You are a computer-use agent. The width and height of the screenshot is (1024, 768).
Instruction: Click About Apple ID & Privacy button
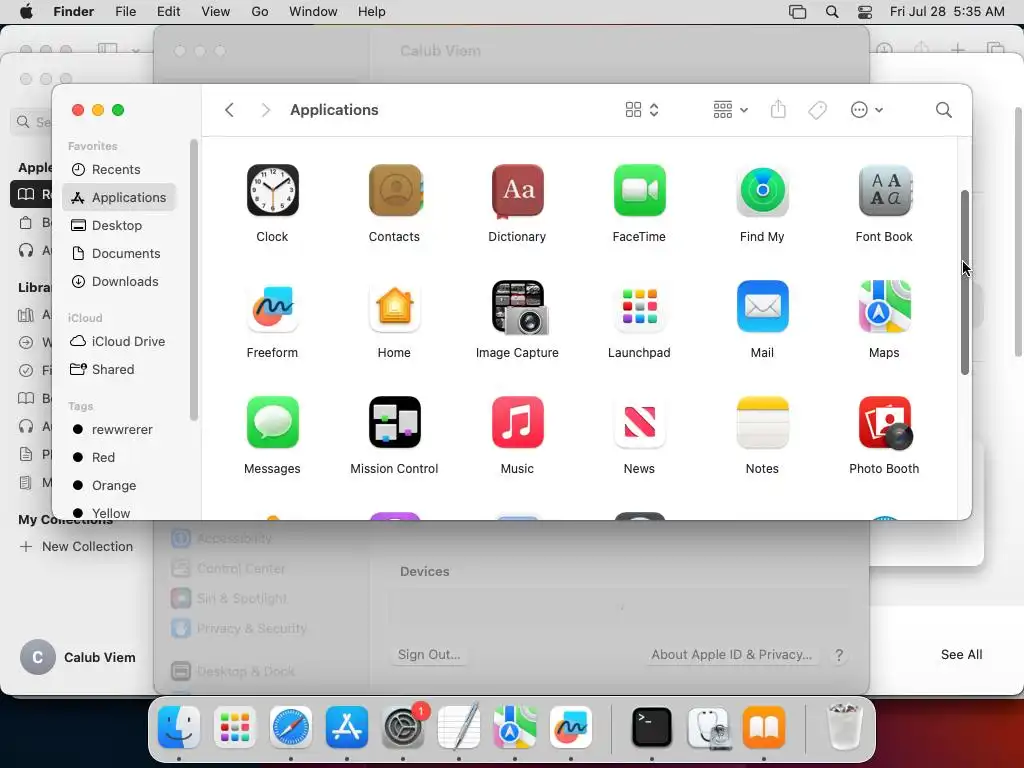coord(731,654)
